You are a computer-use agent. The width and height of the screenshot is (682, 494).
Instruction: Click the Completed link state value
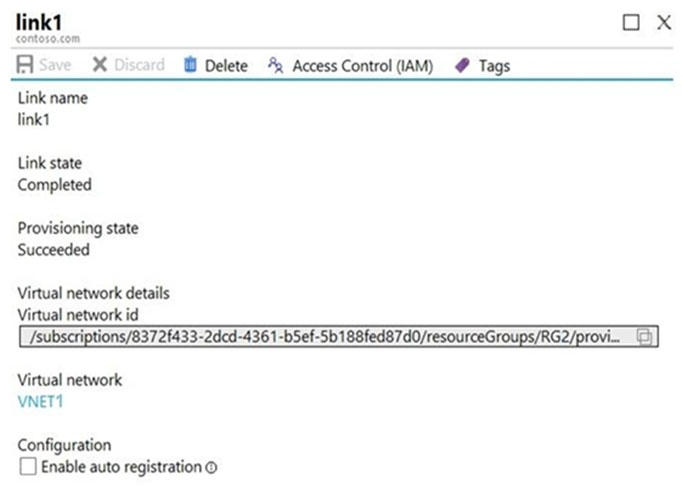[55, 185]
